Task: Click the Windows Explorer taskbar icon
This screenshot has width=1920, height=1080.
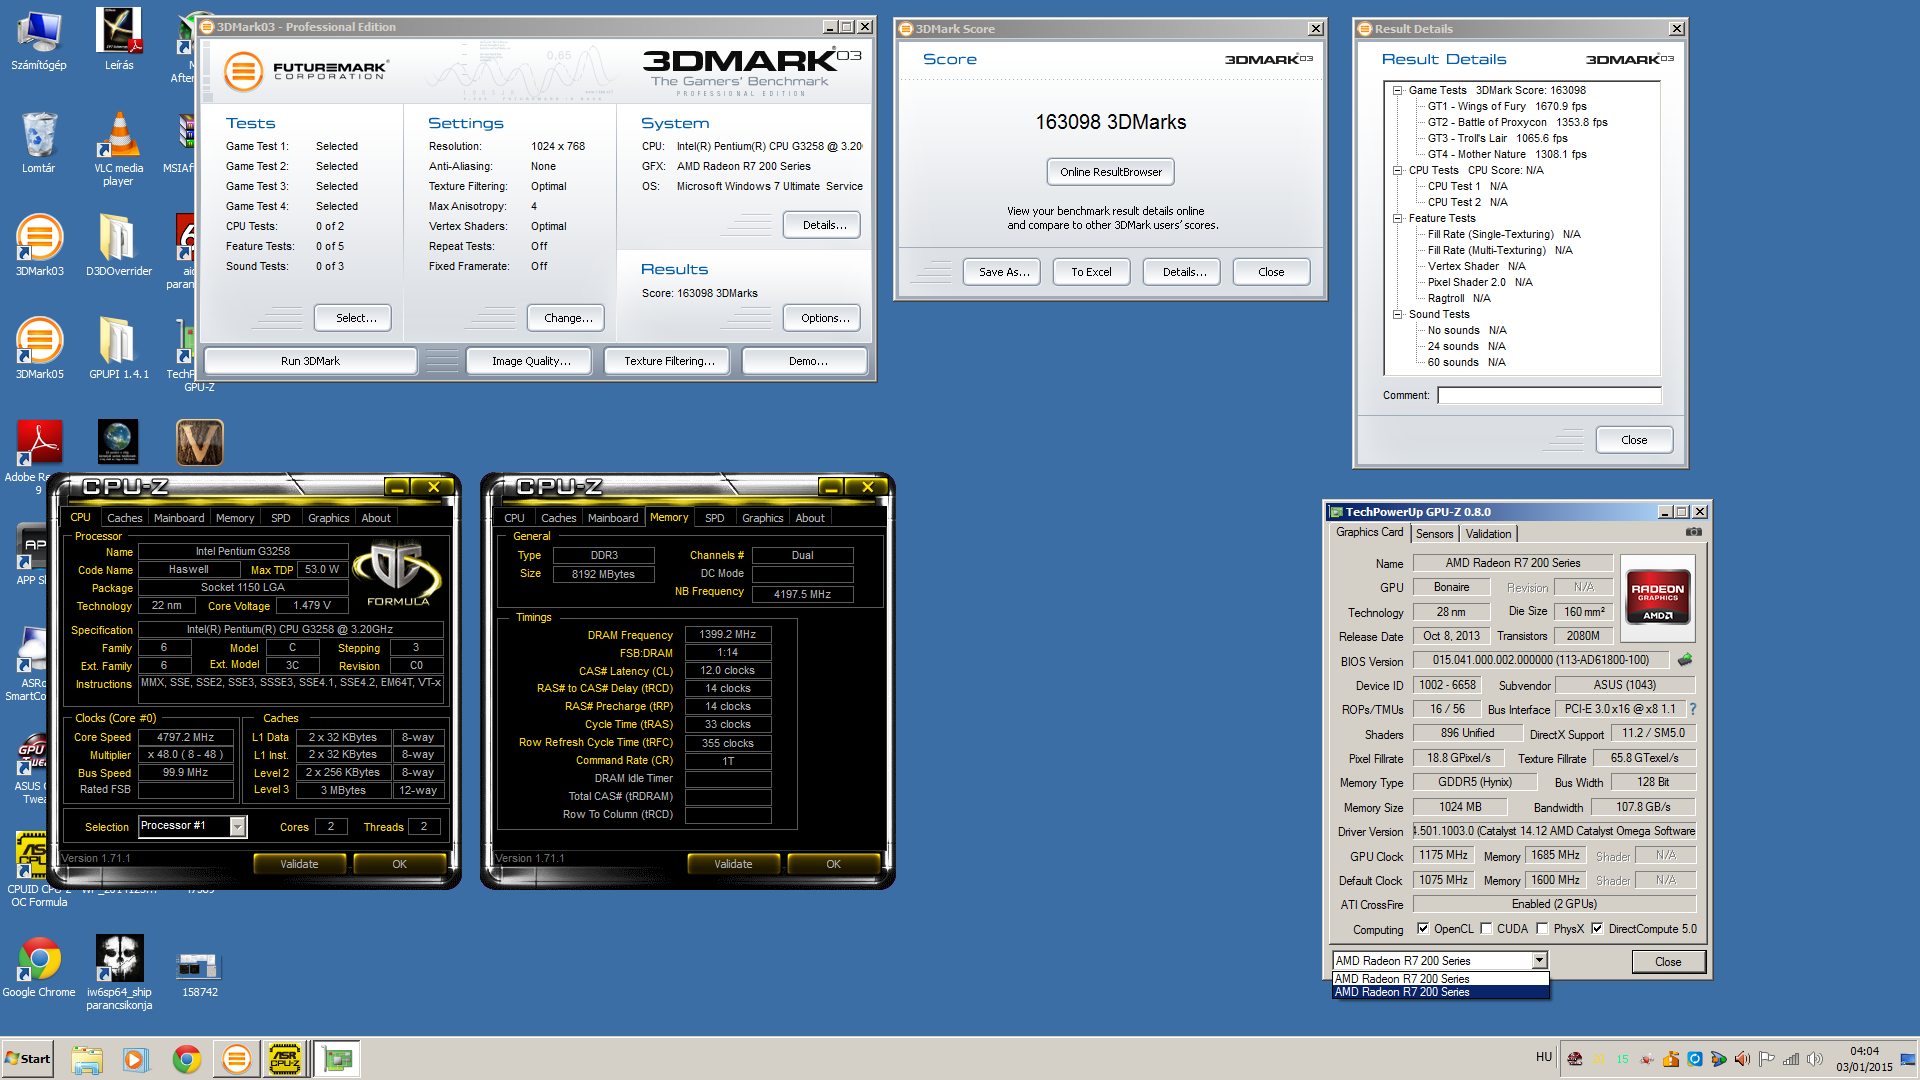Action: (x=87, y=1059)
